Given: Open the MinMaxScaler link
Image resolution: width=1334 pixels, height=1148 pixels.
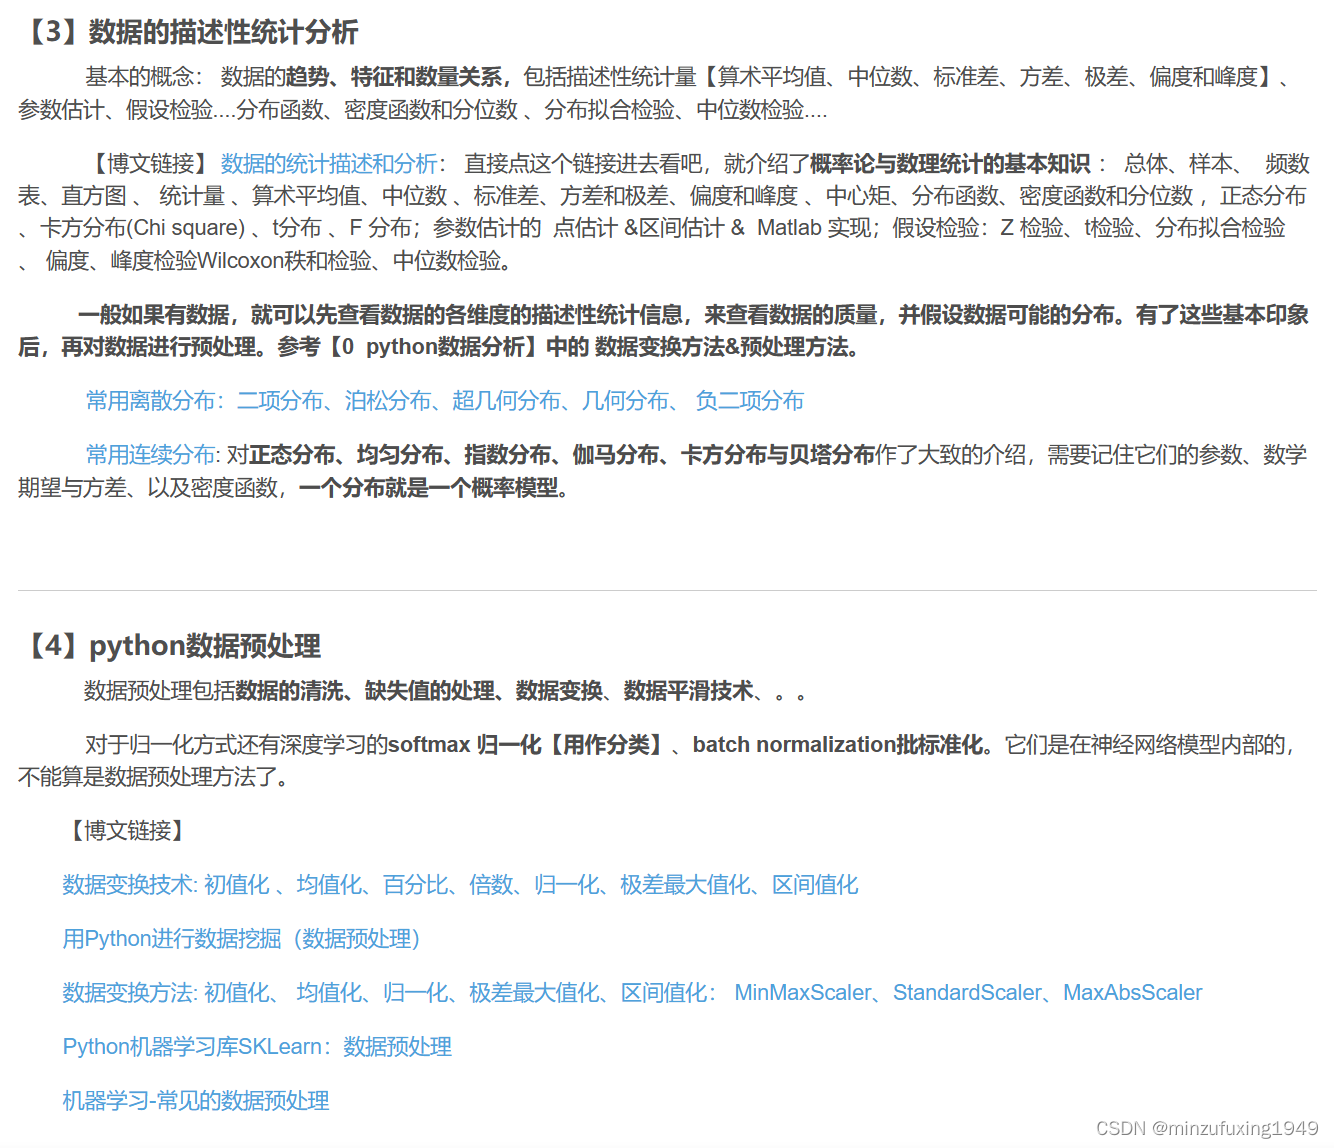Looking at the screenshot, I should point(800,993).
